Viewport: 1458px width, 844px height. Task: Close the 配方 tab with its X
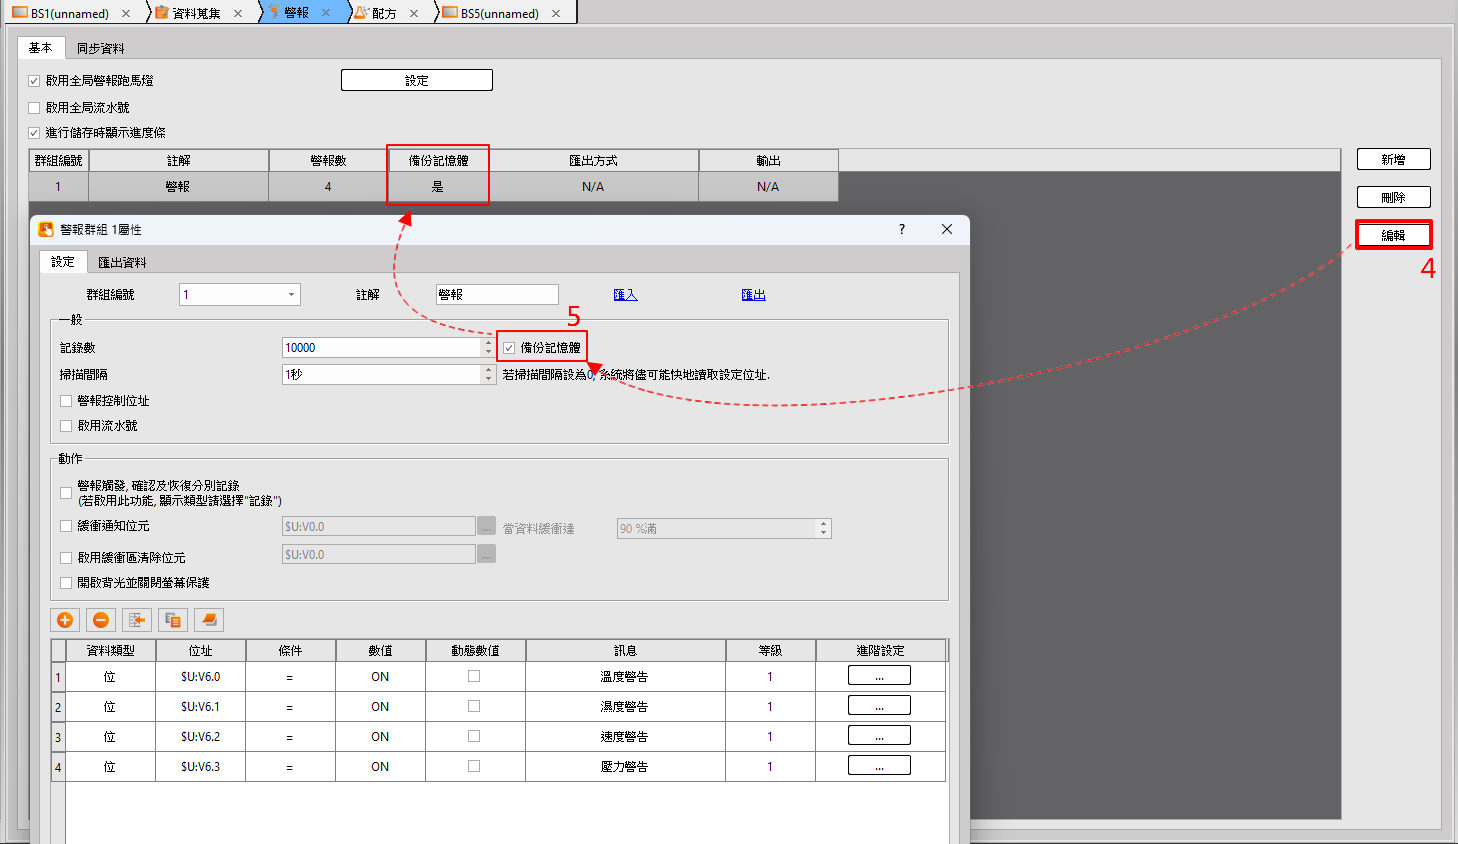tap(414, 14)
